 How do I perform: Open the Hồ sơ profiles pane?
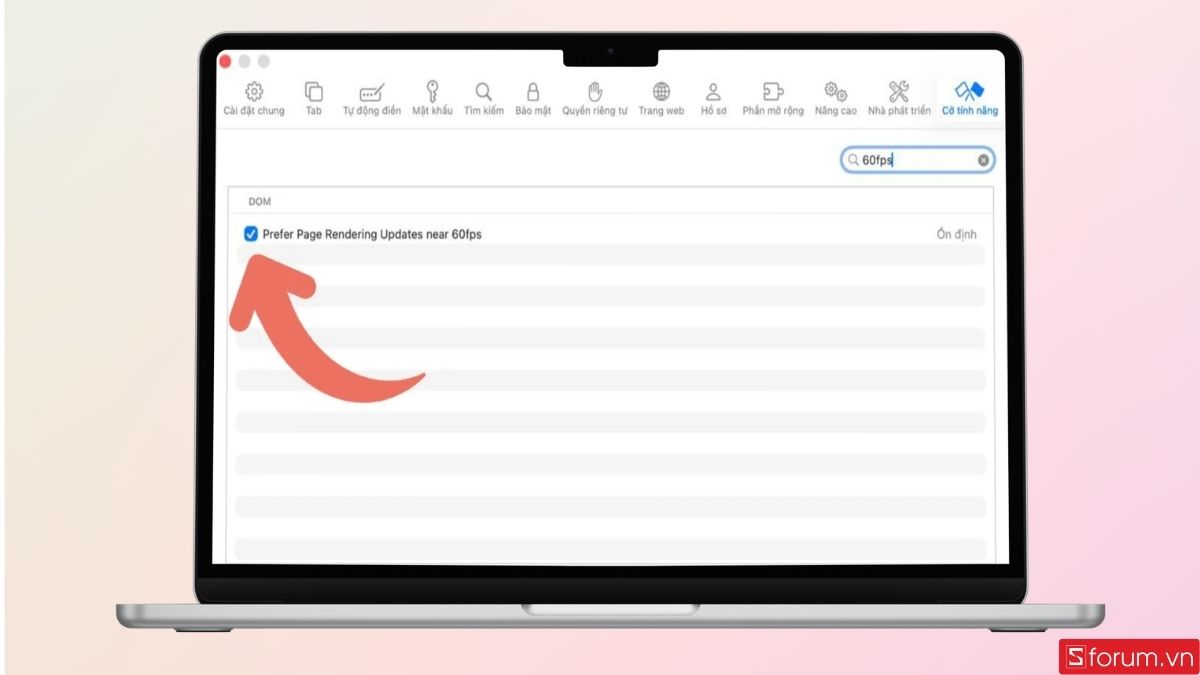click(712, 97)
